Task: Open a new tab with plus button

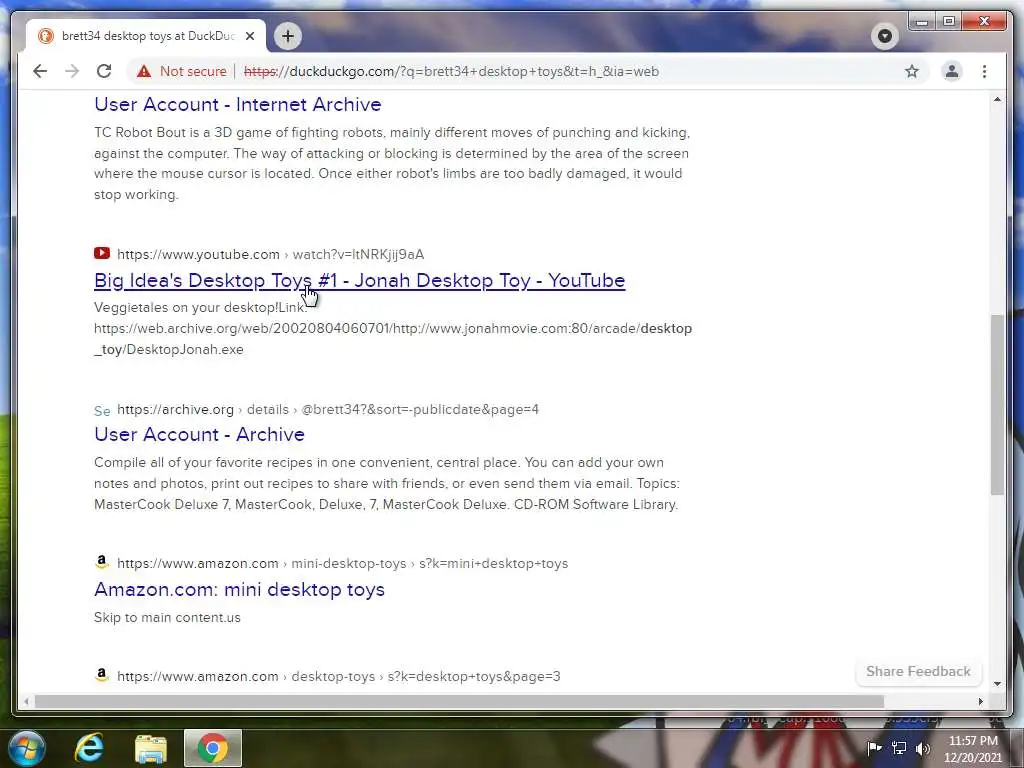Action: [x=287, y=36]
